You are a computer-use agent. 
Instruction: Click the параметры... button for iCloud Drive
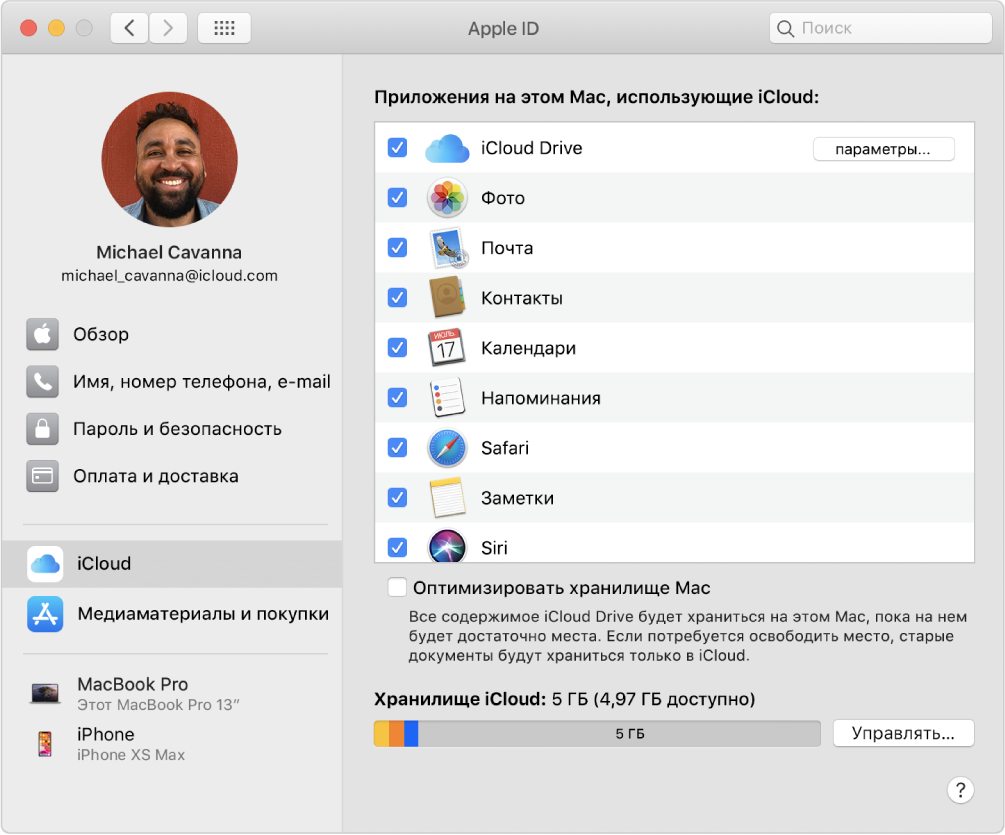883,149
